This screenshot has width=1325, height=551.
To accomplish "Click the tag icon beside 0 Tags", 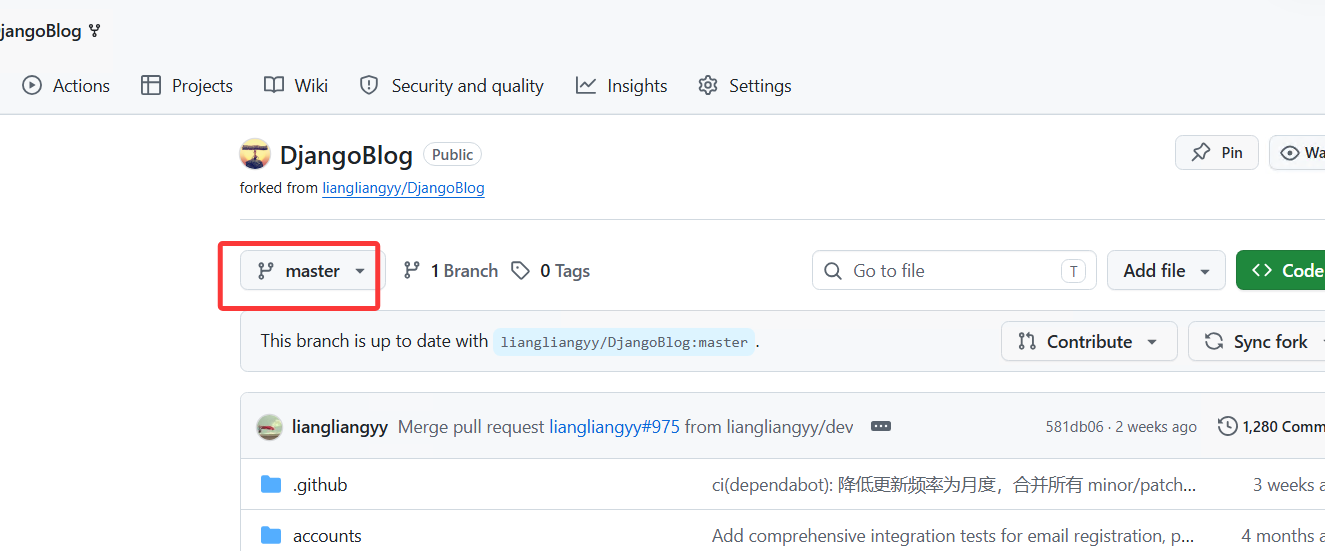I will (520, 271).
